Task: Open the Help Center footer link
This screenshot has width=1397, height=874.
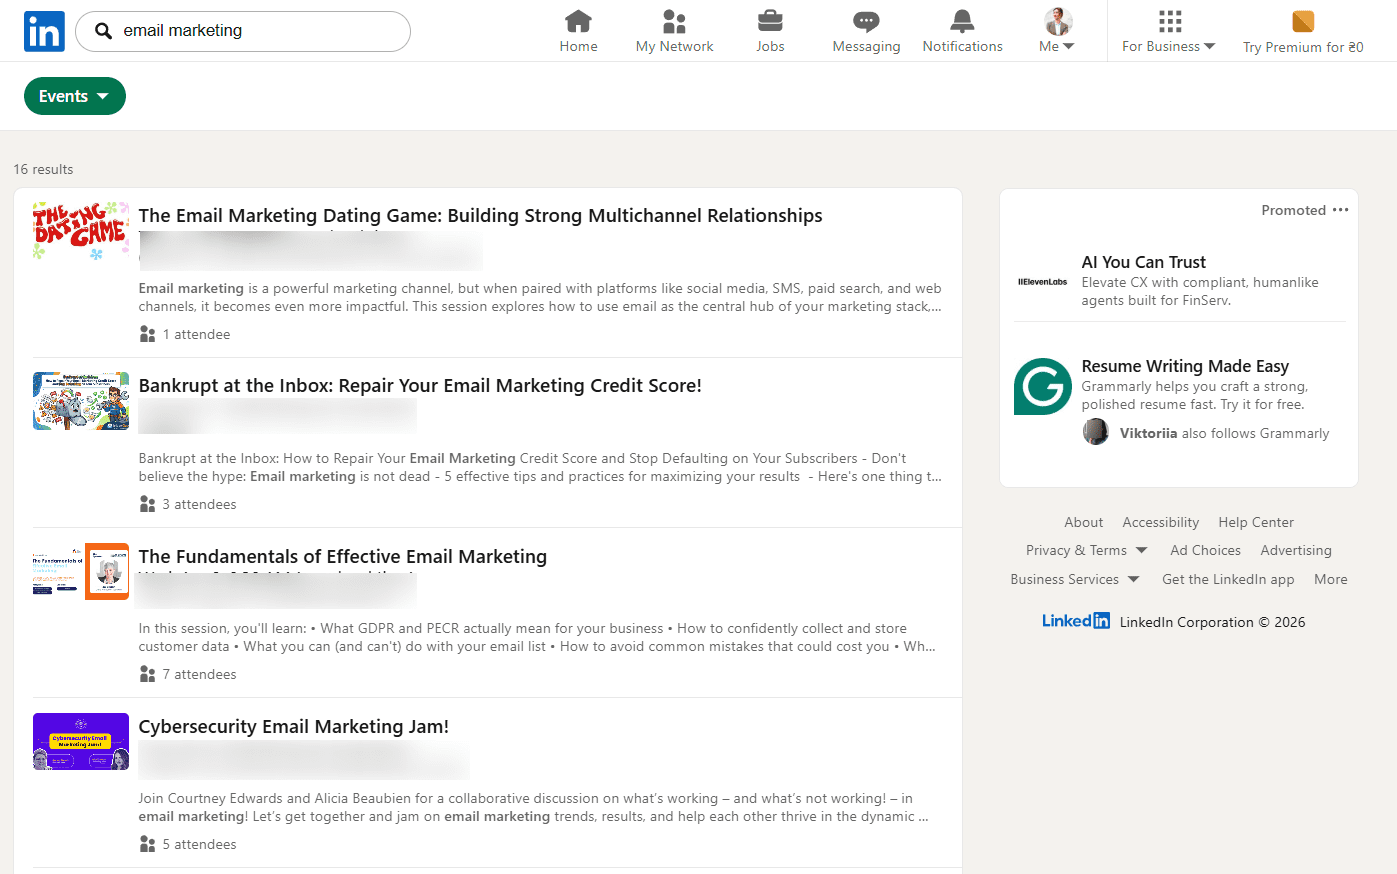Action: tap(1255, 522)
